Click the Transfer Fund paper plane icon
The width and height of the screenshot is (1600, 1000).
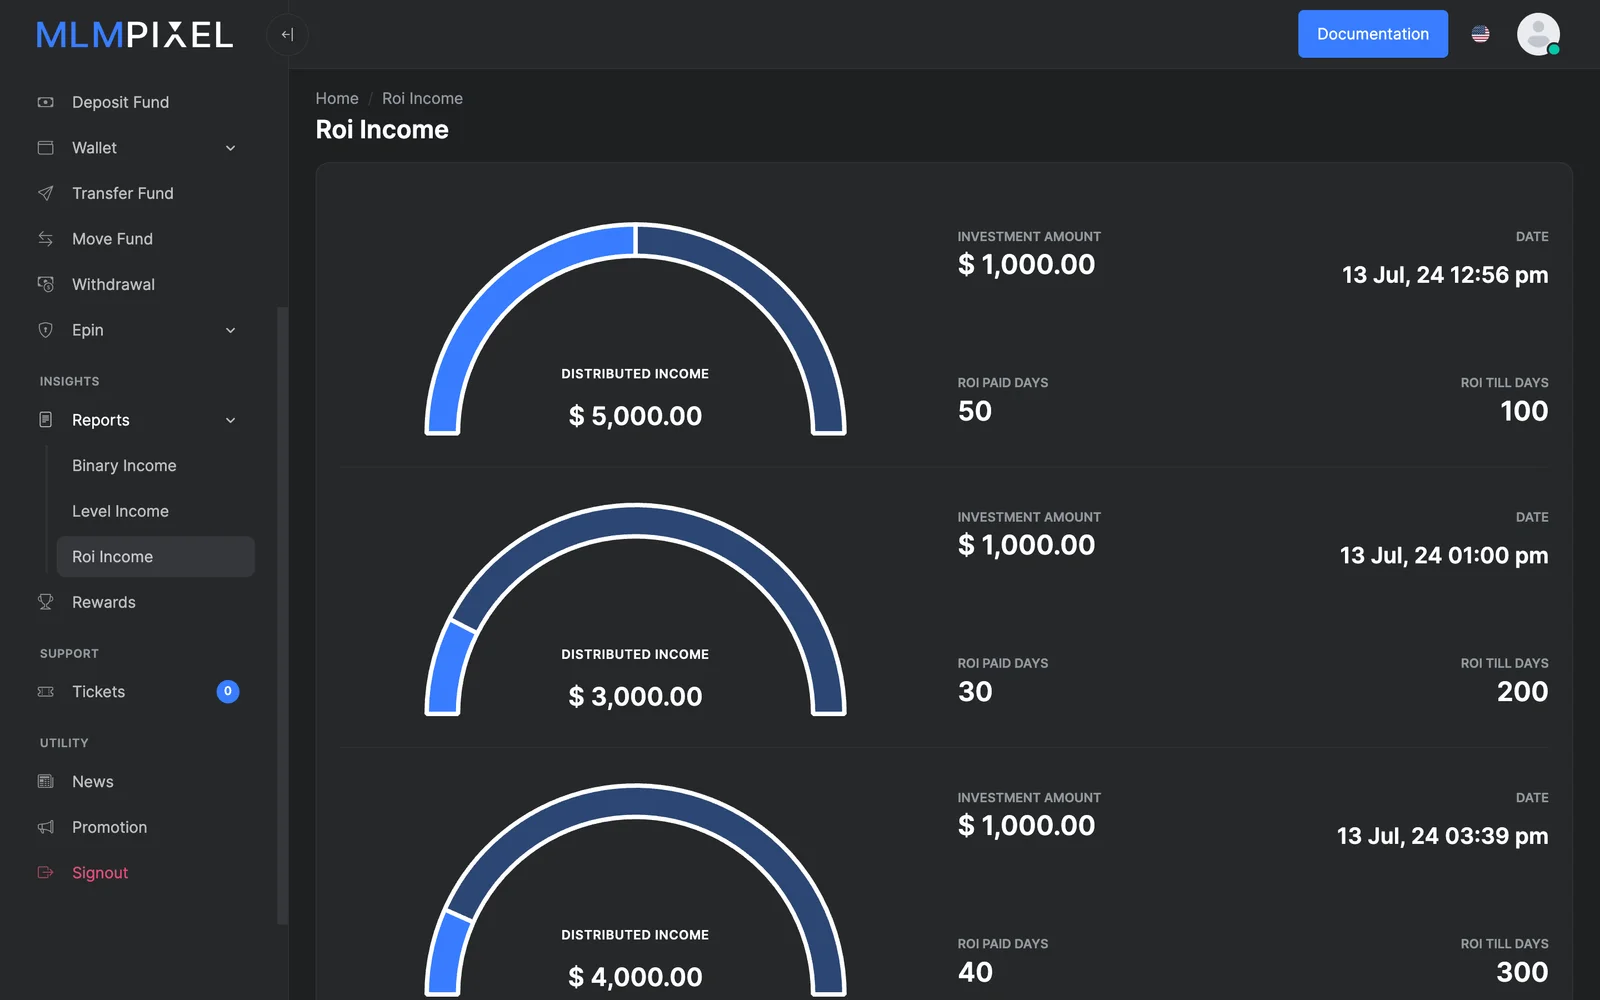point(45,193)
